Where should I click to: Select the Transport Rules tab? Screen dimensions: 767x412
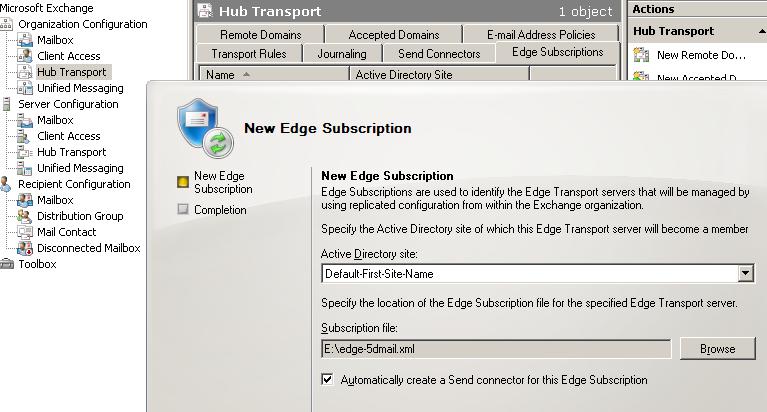pyautogui.click(x=249, y=54)
